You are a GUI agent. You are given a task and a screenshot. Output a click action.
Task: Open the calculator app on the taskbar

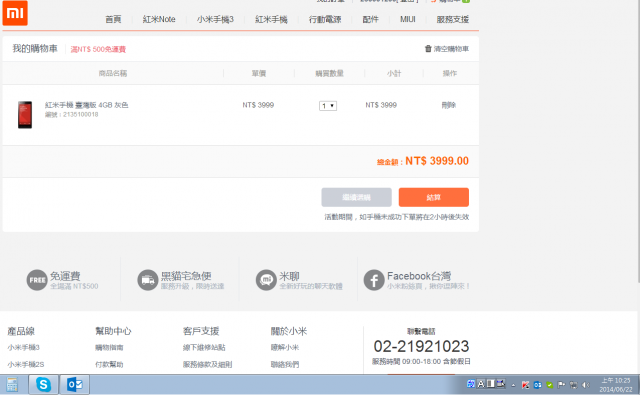12,384
